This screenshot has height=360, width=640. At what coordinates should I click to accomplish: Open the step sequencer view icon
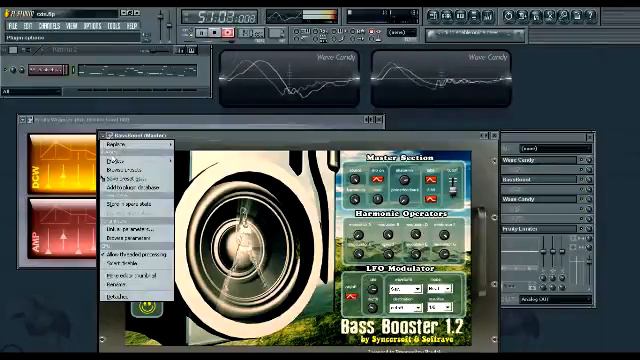pyautogui.click(x=447, y=16)
